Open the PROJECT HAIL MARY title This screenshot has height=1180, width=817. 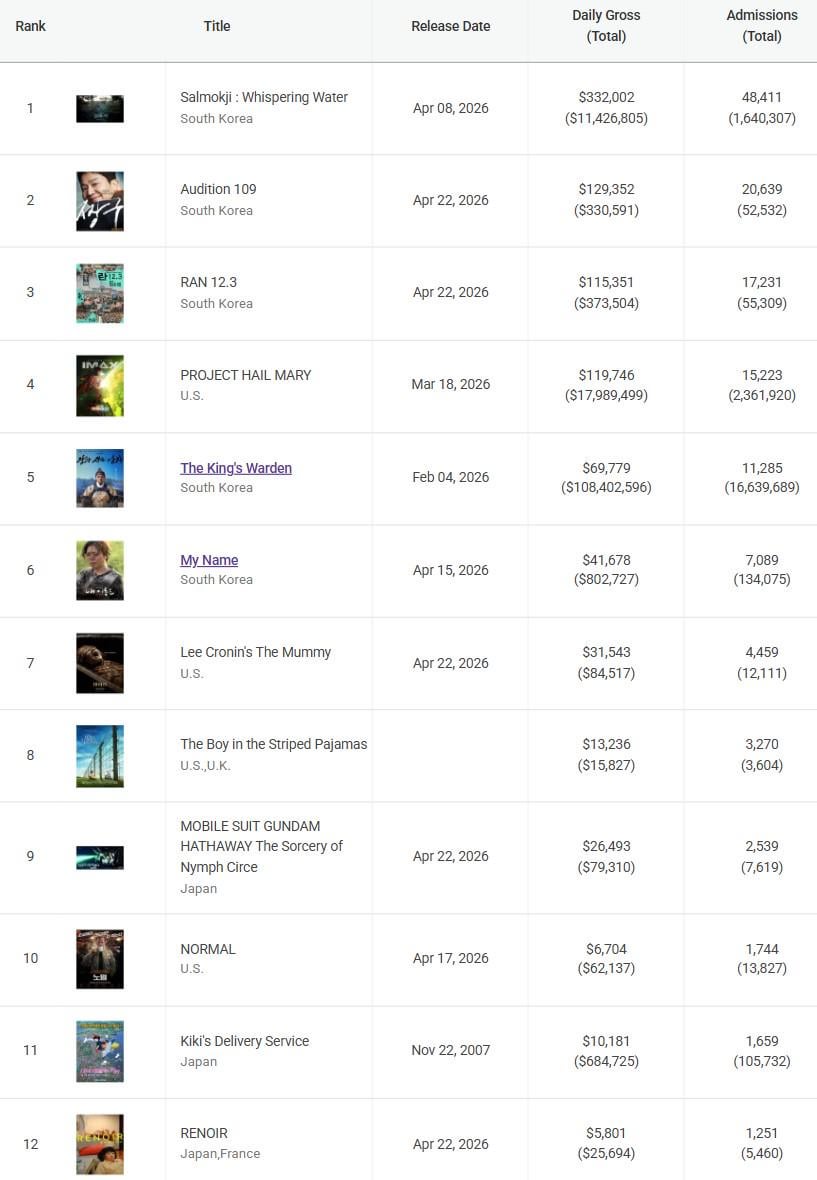click(245, 375)
